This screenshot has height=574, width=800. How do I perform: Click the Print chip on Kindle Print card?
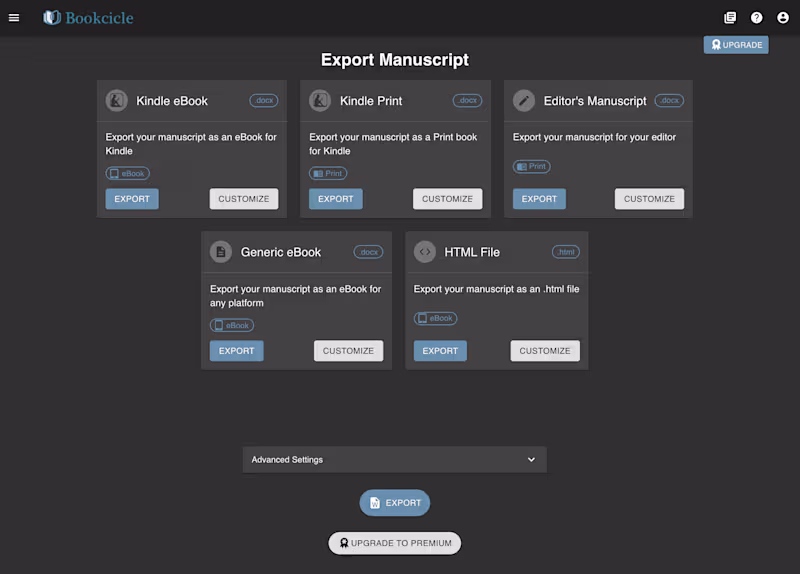328,173
